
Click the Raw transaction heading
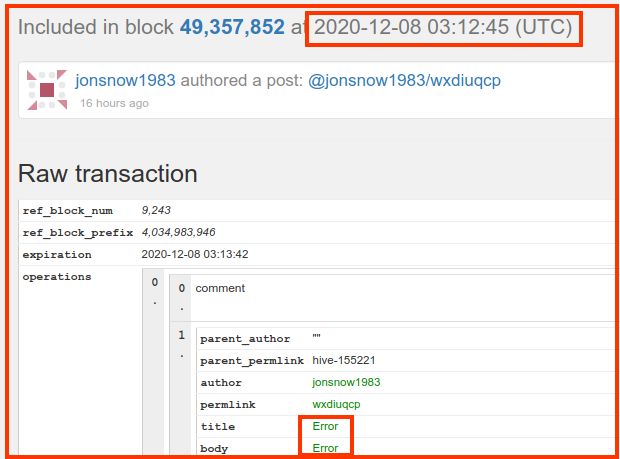[x=108, y=174]
